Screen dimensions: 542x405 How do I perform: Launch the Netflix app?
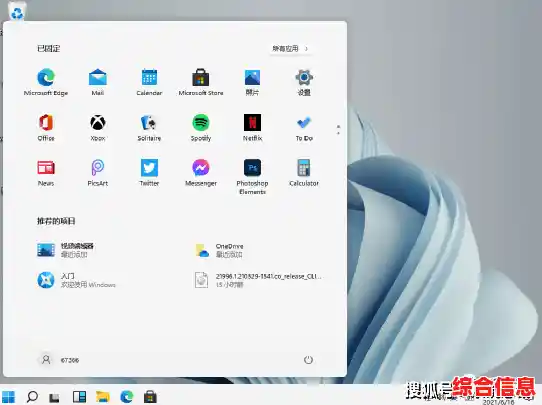(252, 127)
